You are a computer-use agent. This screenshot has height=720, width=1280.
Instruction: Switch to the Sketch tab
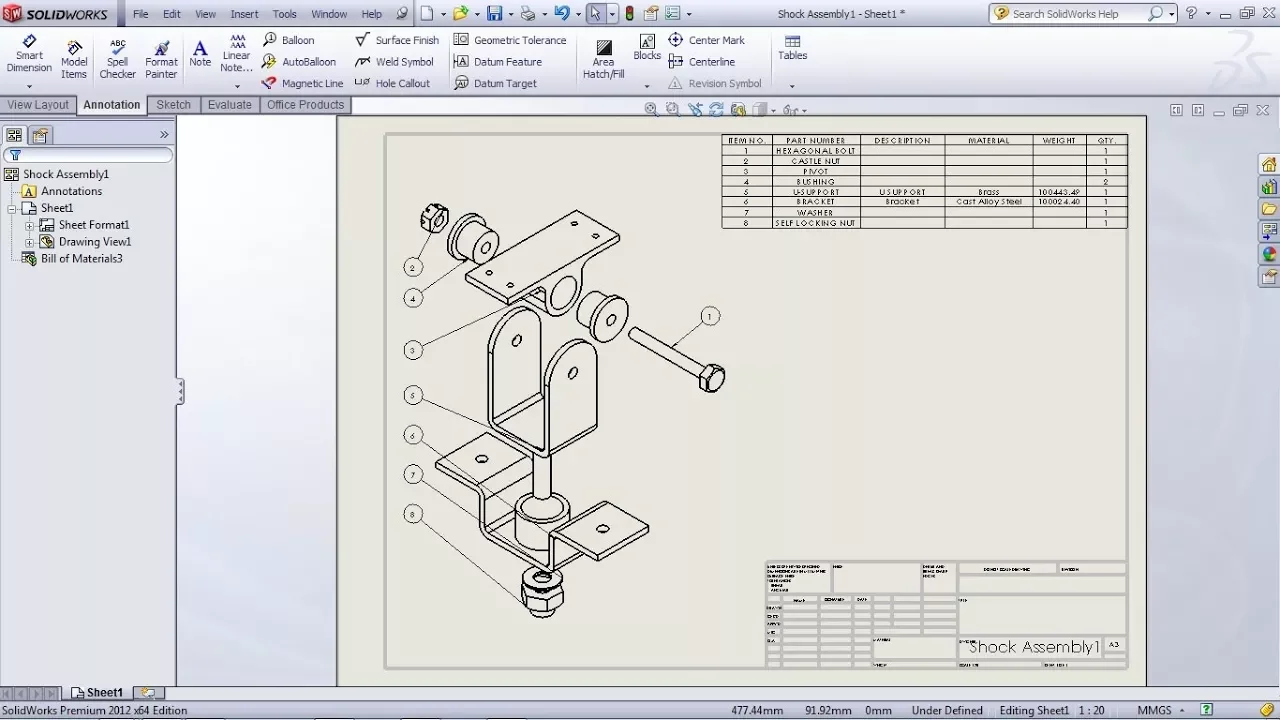[x=173, y=105]
